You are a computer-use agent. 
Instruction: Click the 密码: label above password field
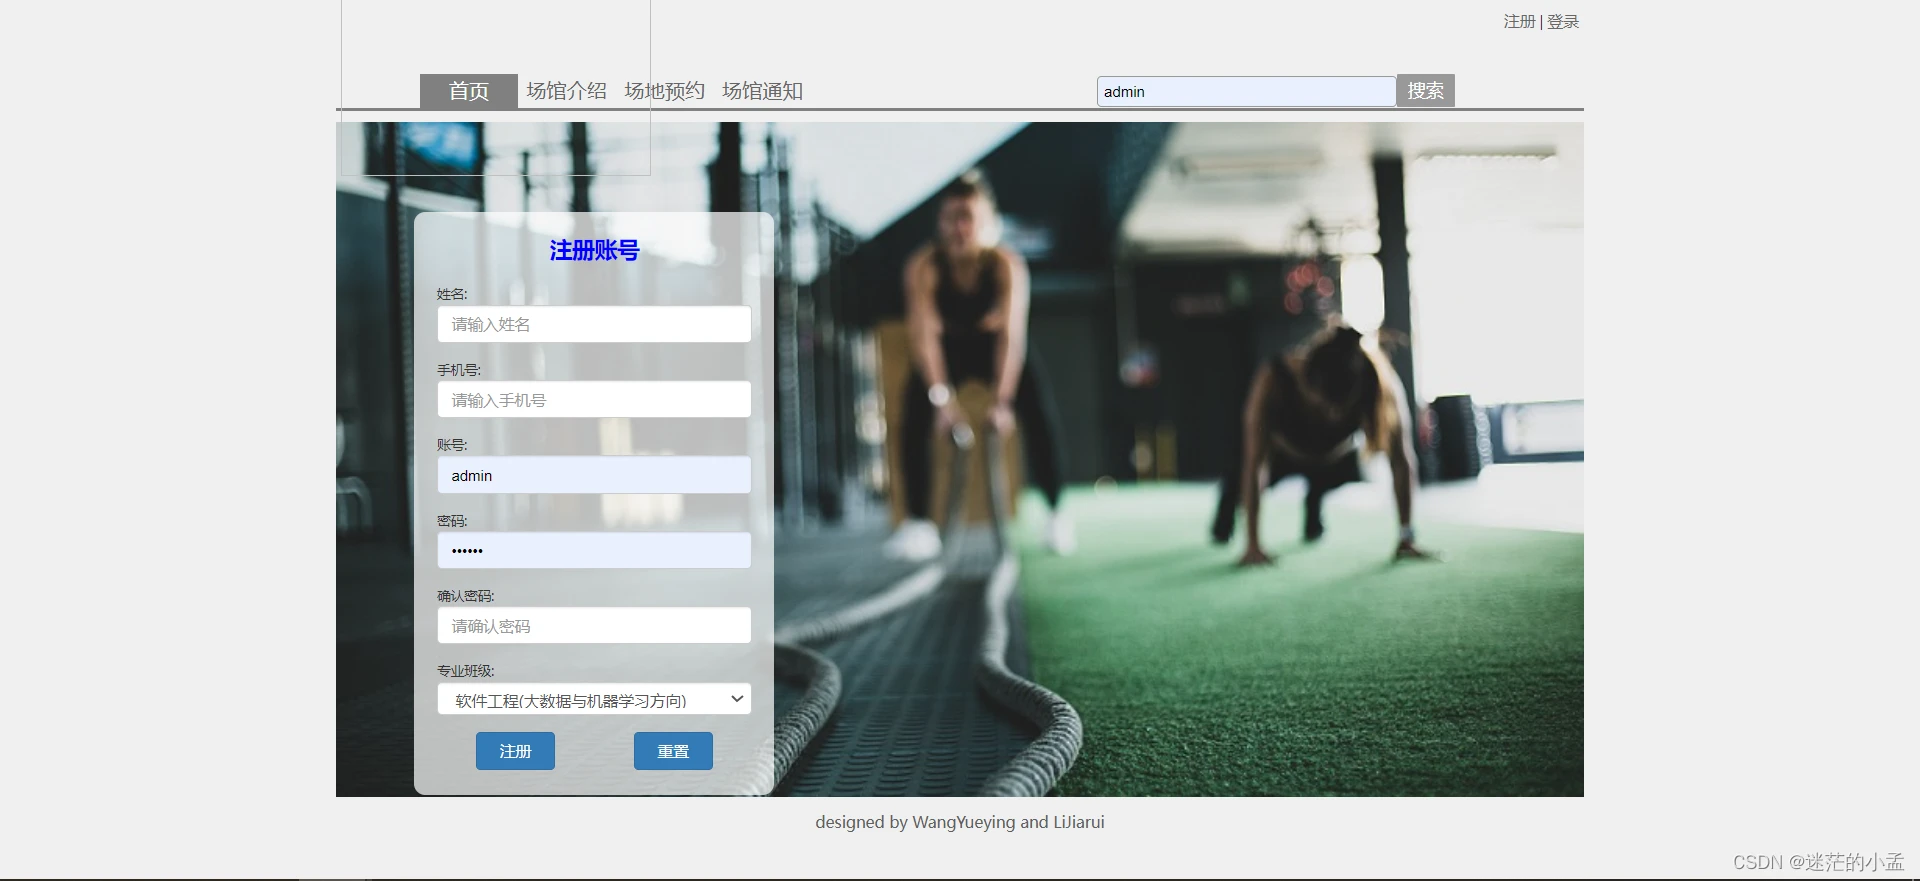coord(452,521)
